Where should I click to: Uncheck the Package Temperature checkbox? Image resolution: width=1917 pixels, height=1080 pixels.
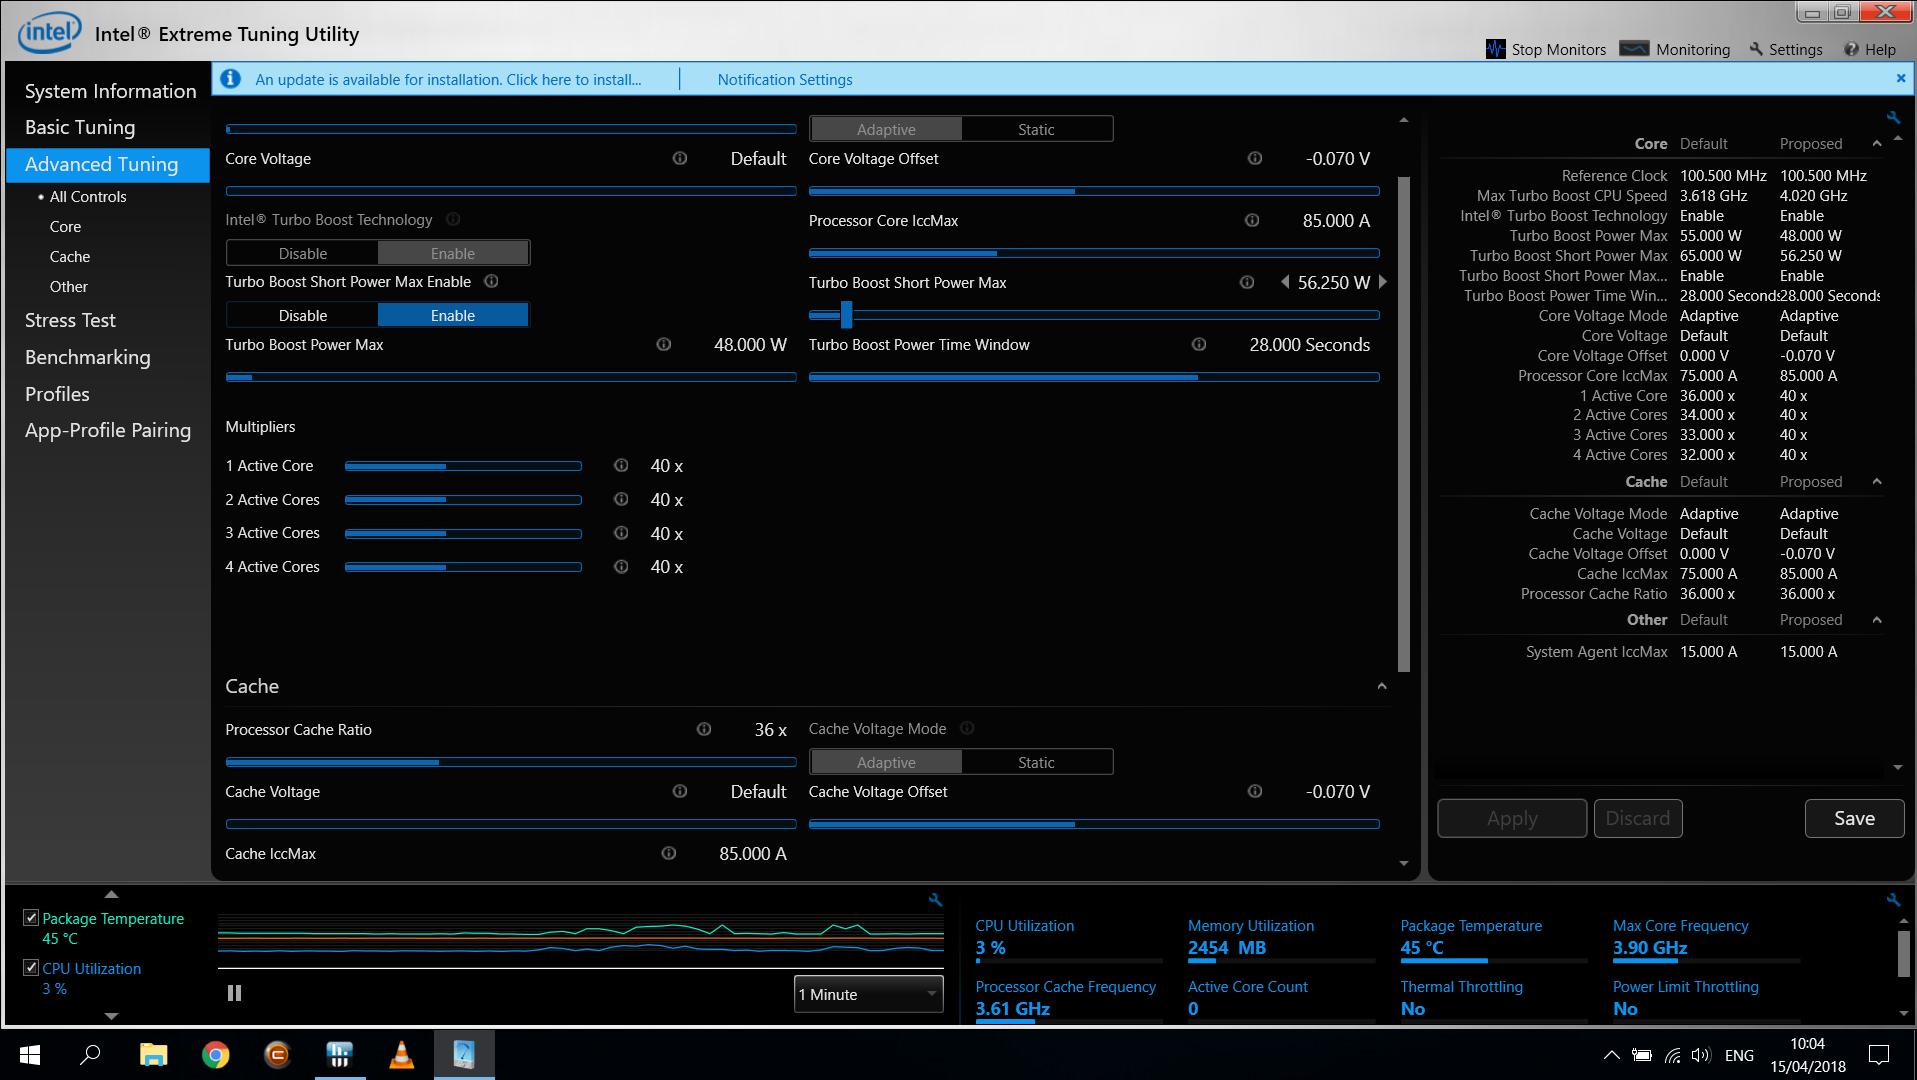click(x=31, y=918)
